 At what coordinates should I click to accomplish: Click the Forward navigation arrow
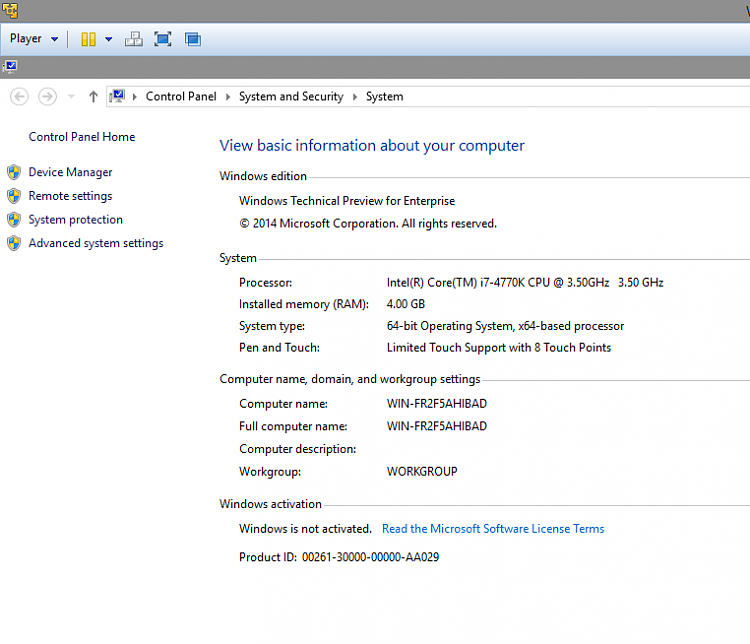click(x=47, y=97)
